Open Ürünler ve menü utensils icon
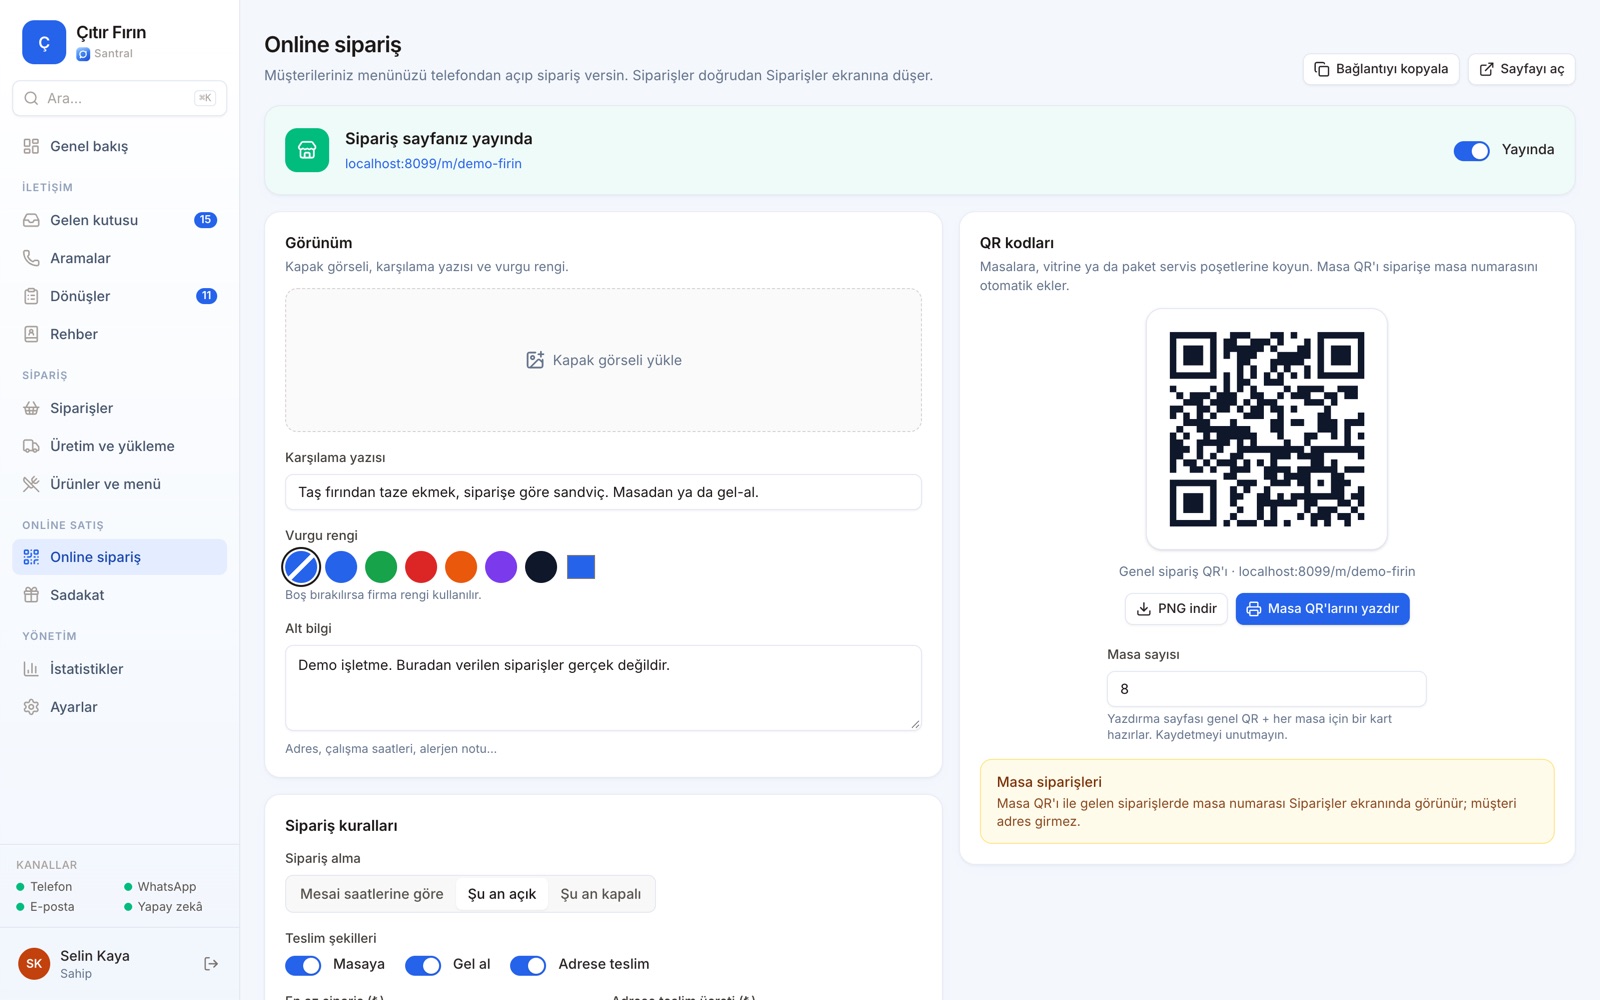 point(31,484)
